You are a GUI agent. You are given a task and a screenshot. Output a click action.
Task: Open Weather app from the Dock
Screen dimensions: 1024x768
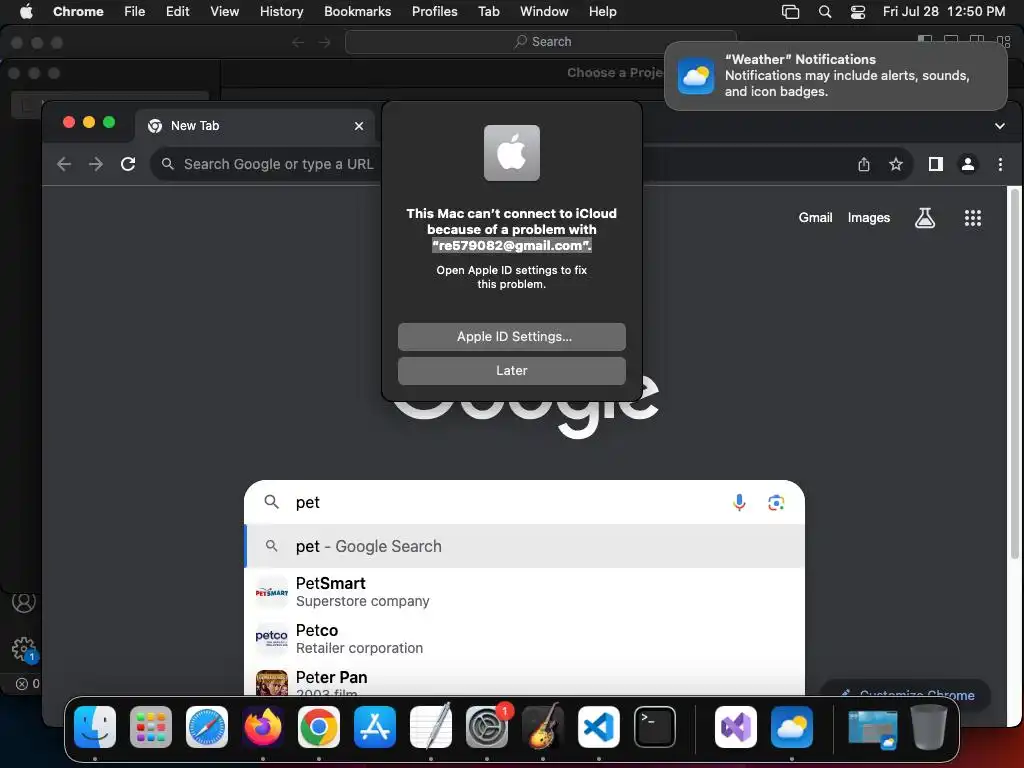[792, 727]
